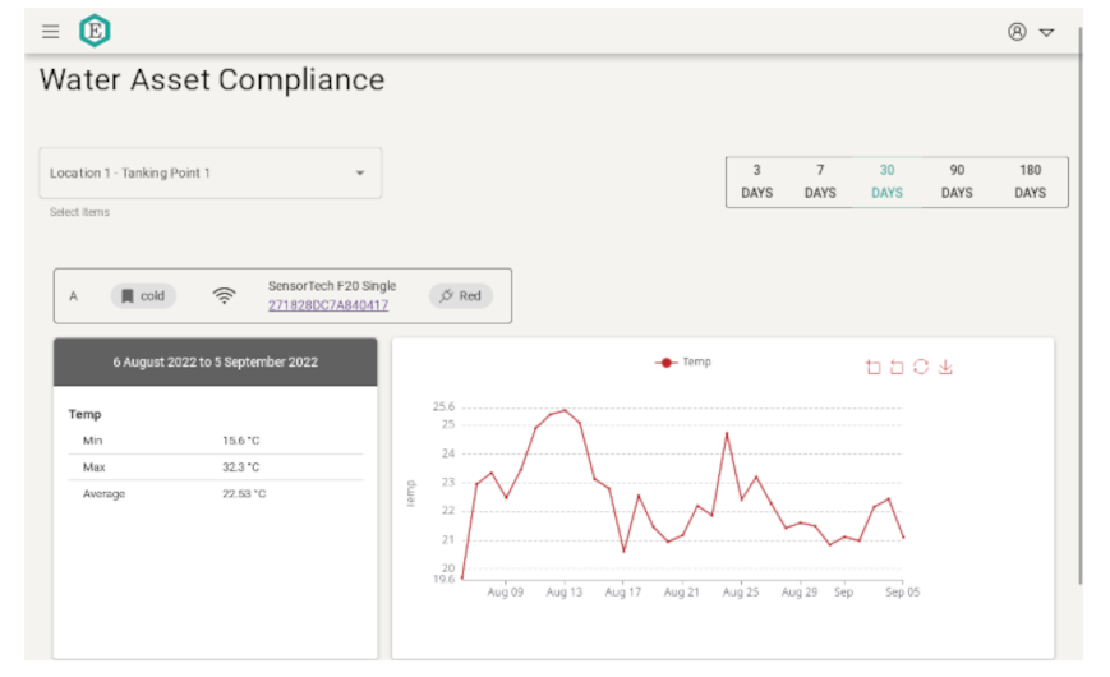Open the hamburger navigation menu
Image resolution: width=1110 pixels, height=677 pixels.
tap(50, 30)
